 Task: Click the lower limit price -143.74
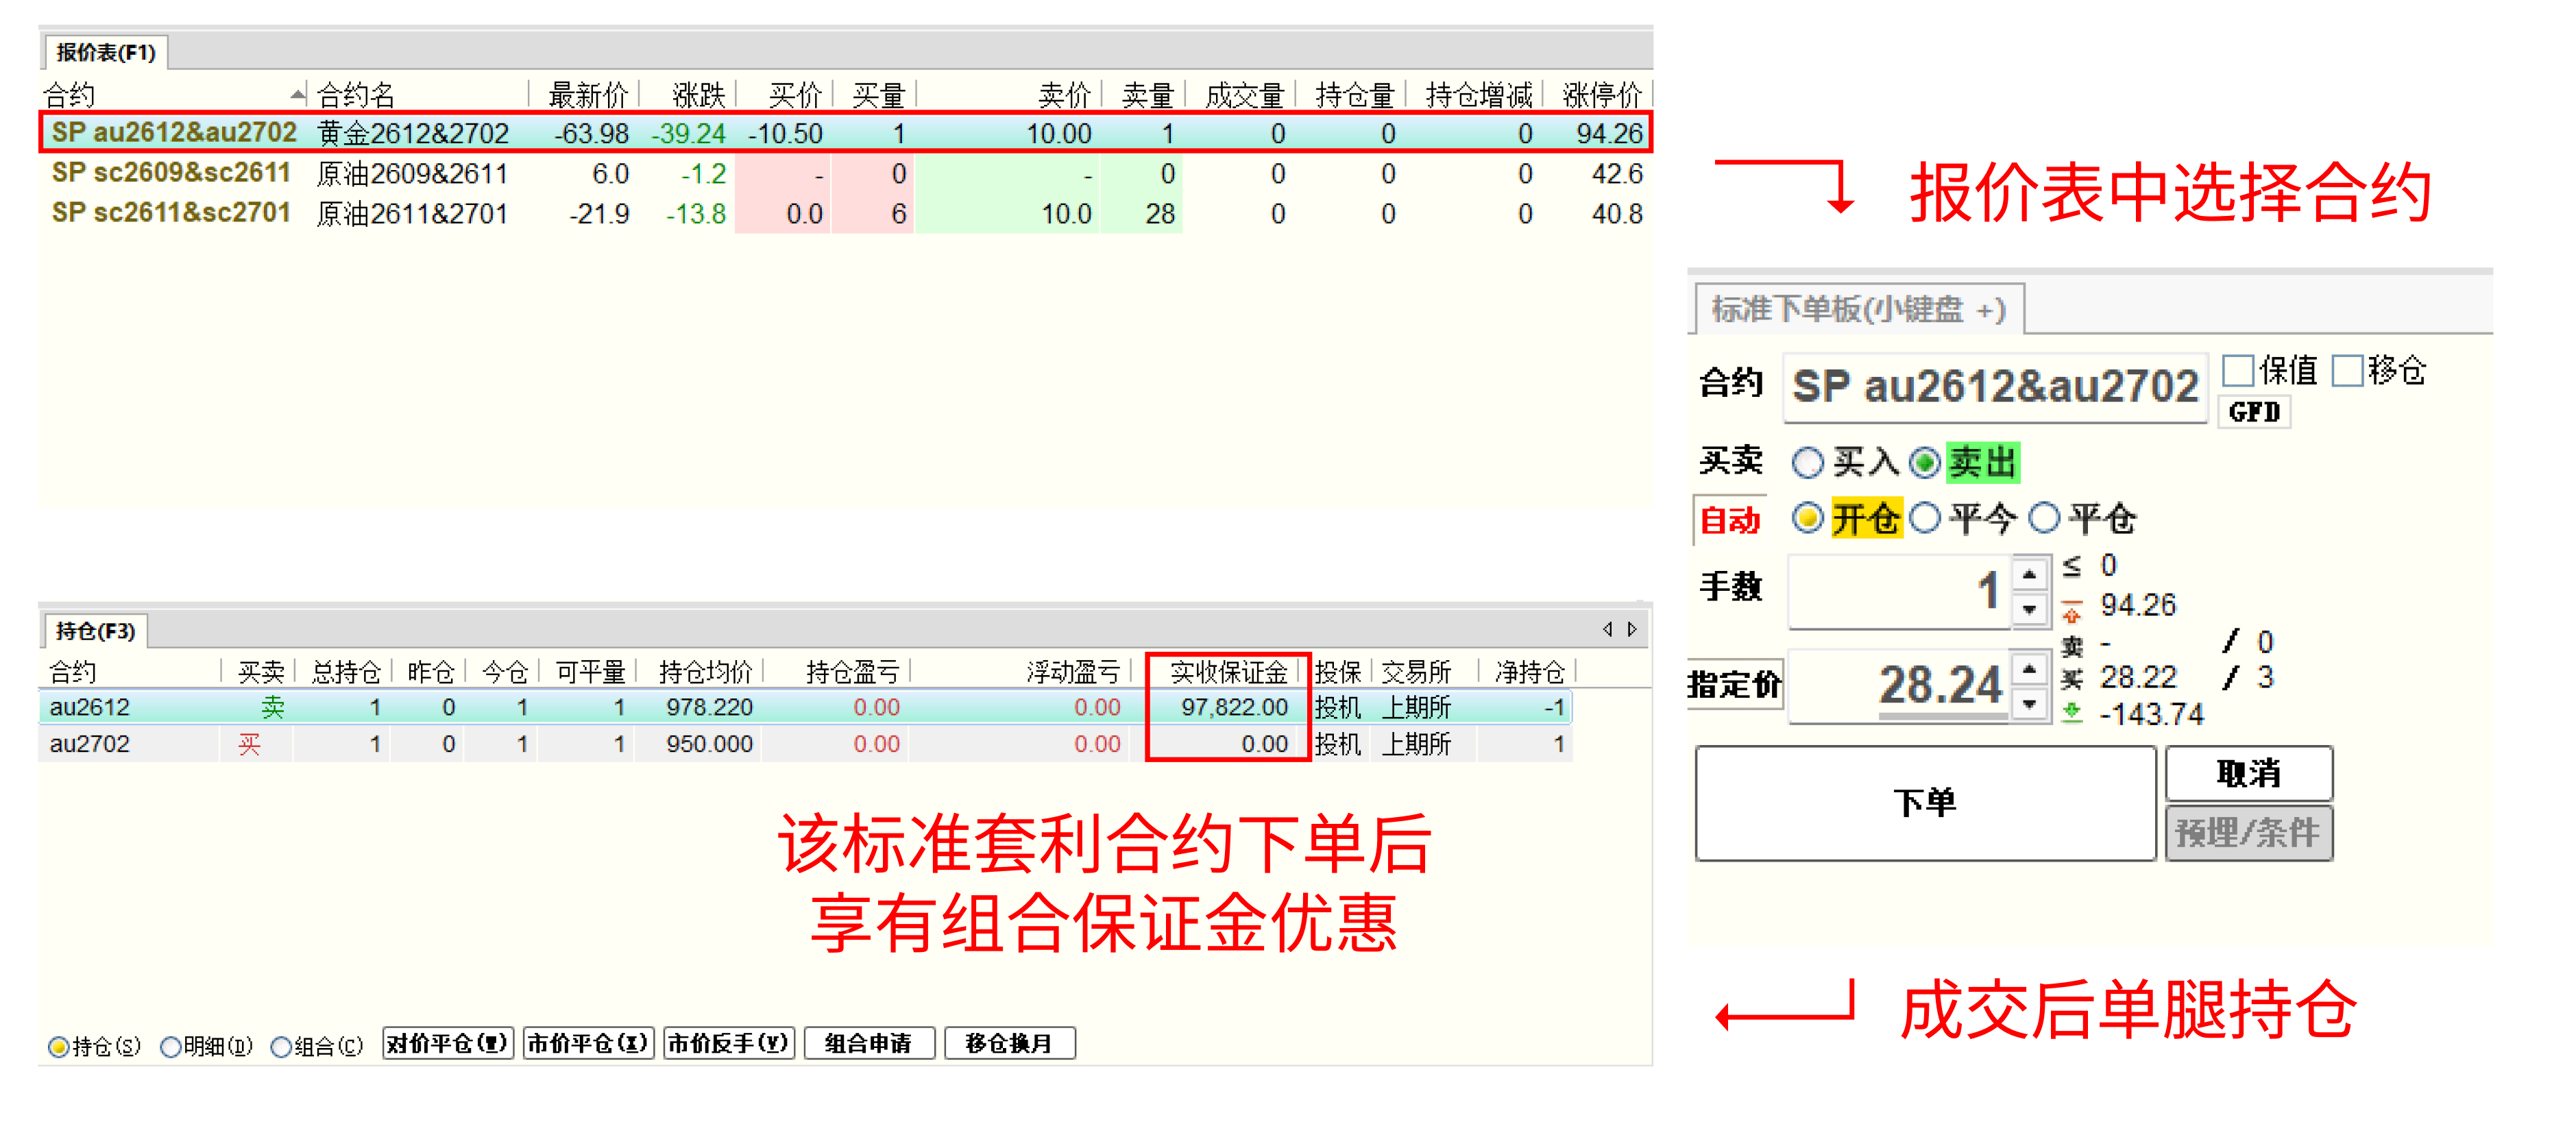tap(2151, 715)
